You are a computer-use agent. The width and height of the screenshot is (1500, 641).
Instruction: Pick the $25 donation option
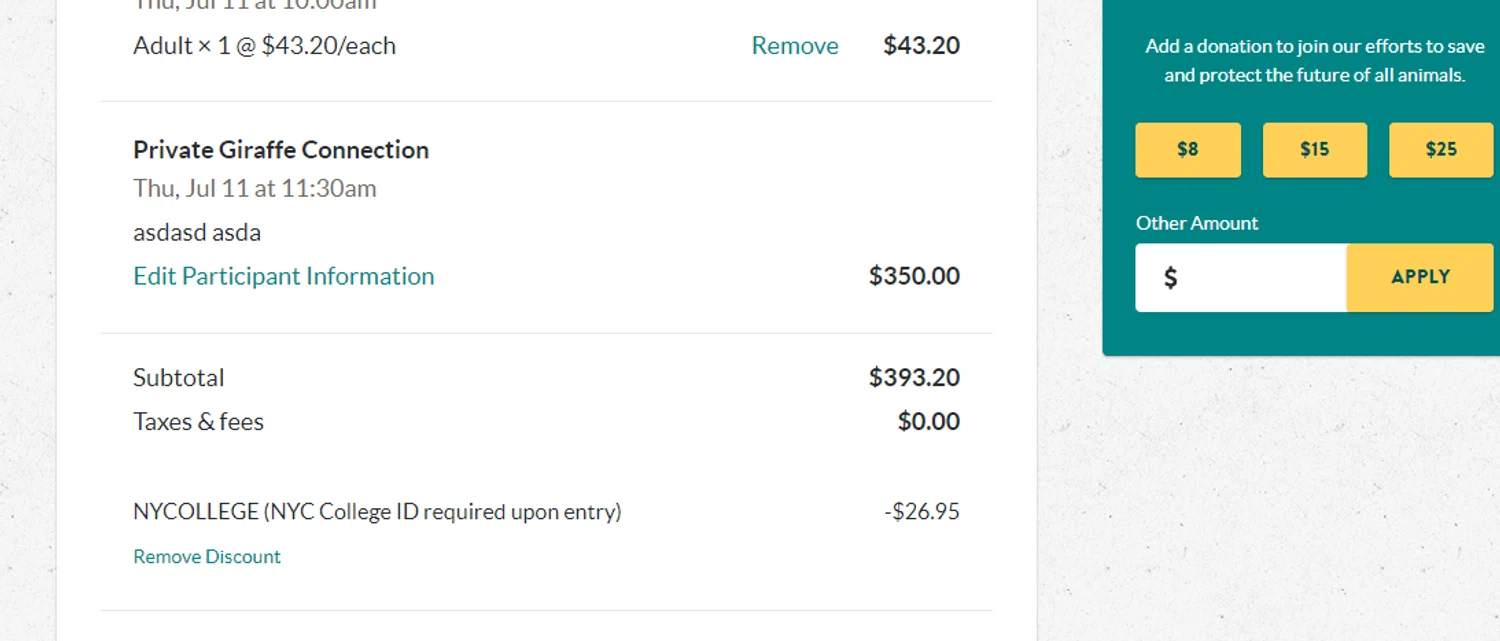[1440, 150]
